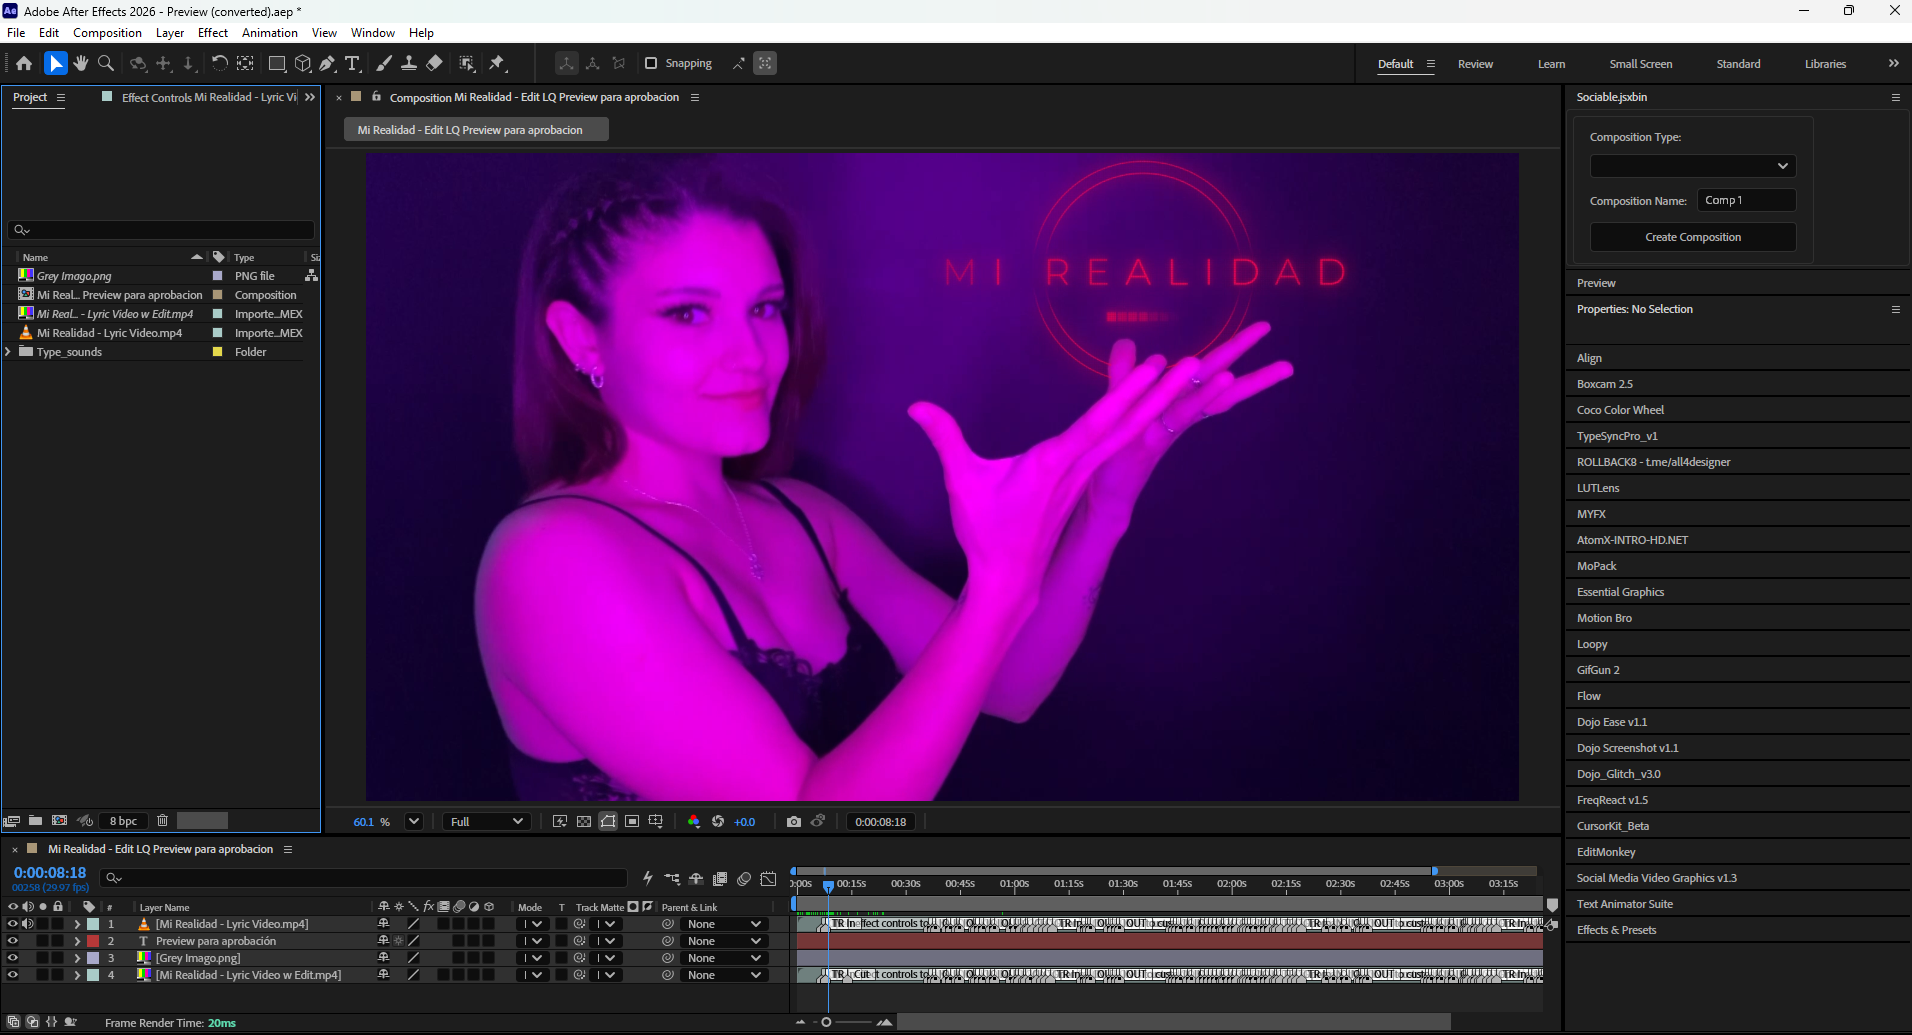Click the Reset Exposure aperture icon
Screen dimensions: 1912x1035
[718, 821]
